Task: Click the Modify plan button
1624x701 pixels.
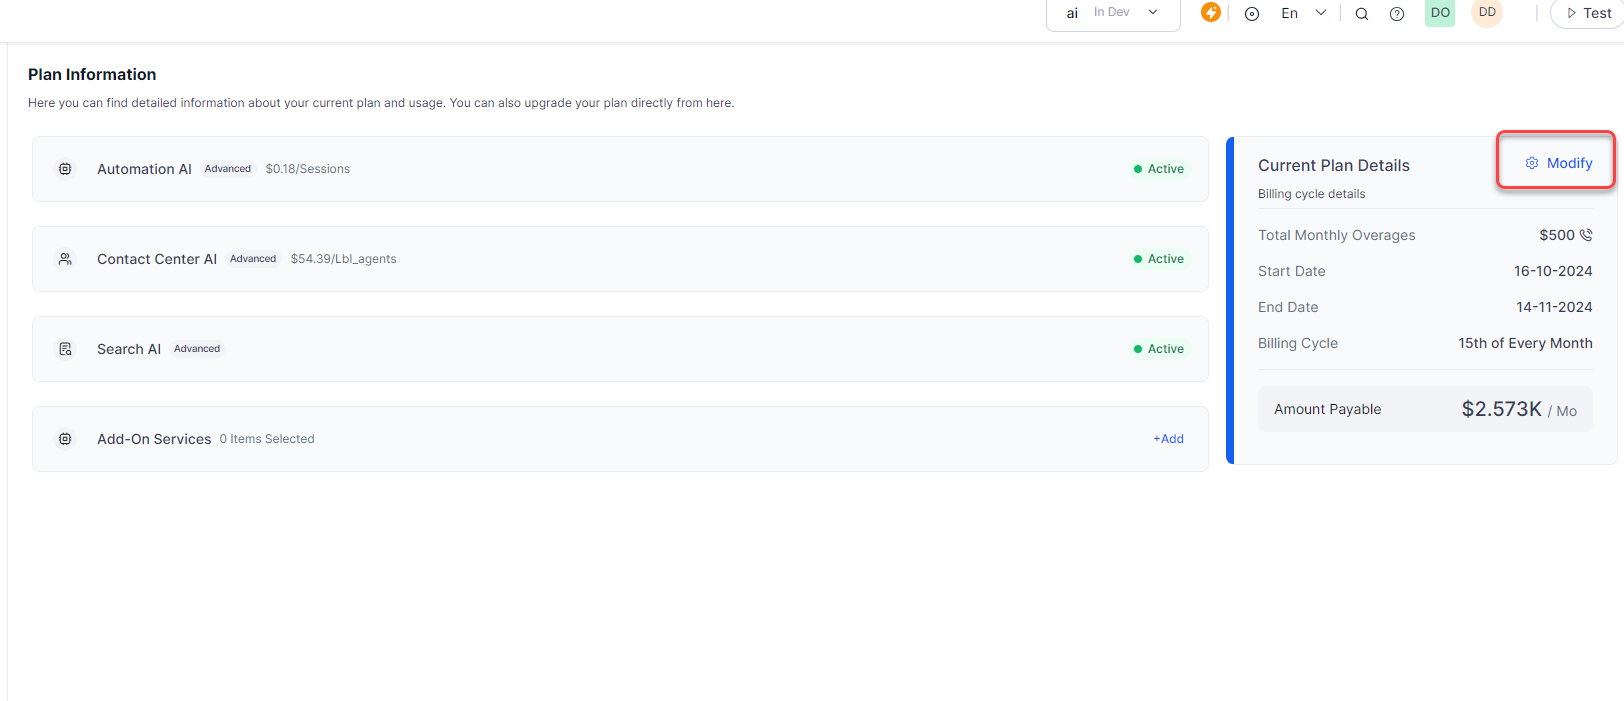Action: [1558, 163]
